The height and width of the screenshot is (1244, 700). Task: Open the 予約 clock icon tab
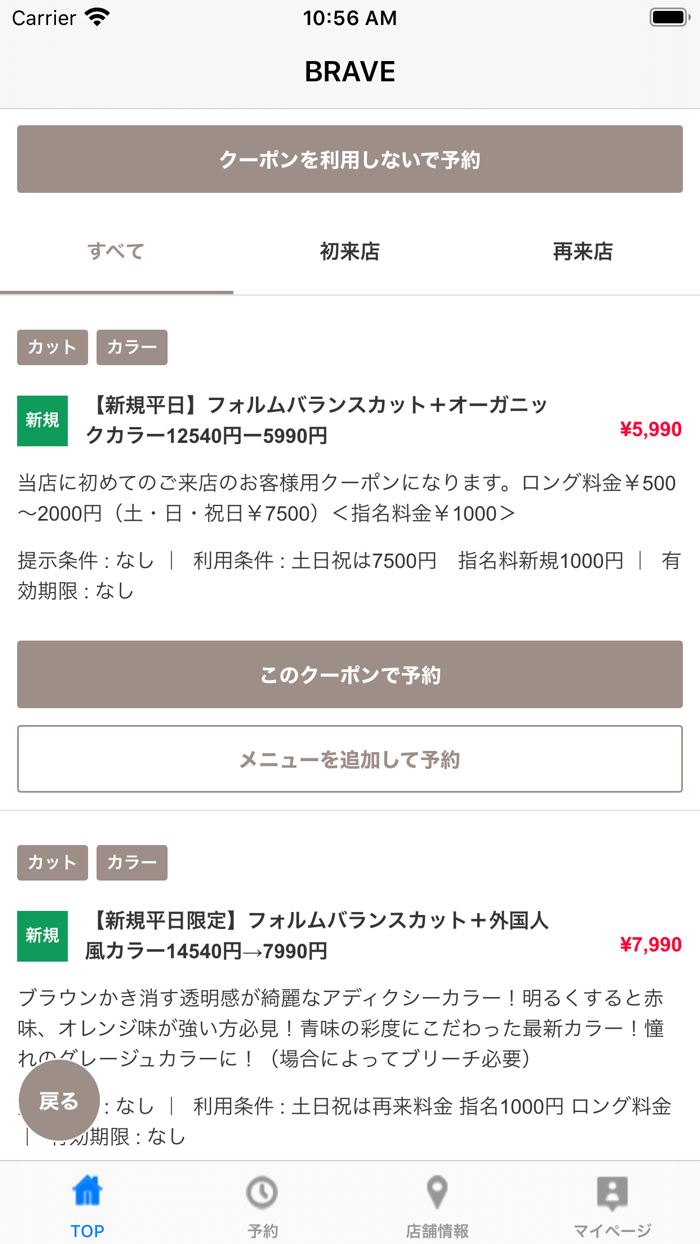[x=262, y=1192]
